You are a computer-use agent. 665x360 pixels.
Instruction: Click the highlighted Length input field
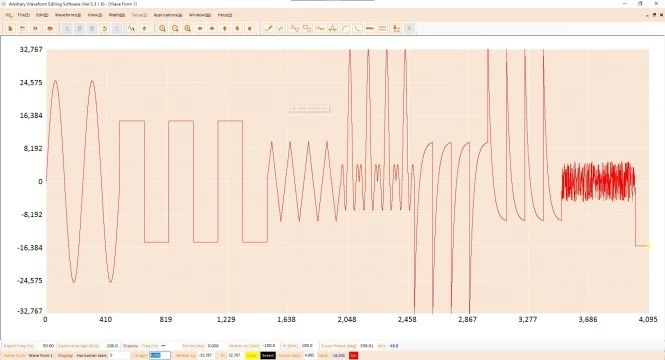click(x=160, y=355)
